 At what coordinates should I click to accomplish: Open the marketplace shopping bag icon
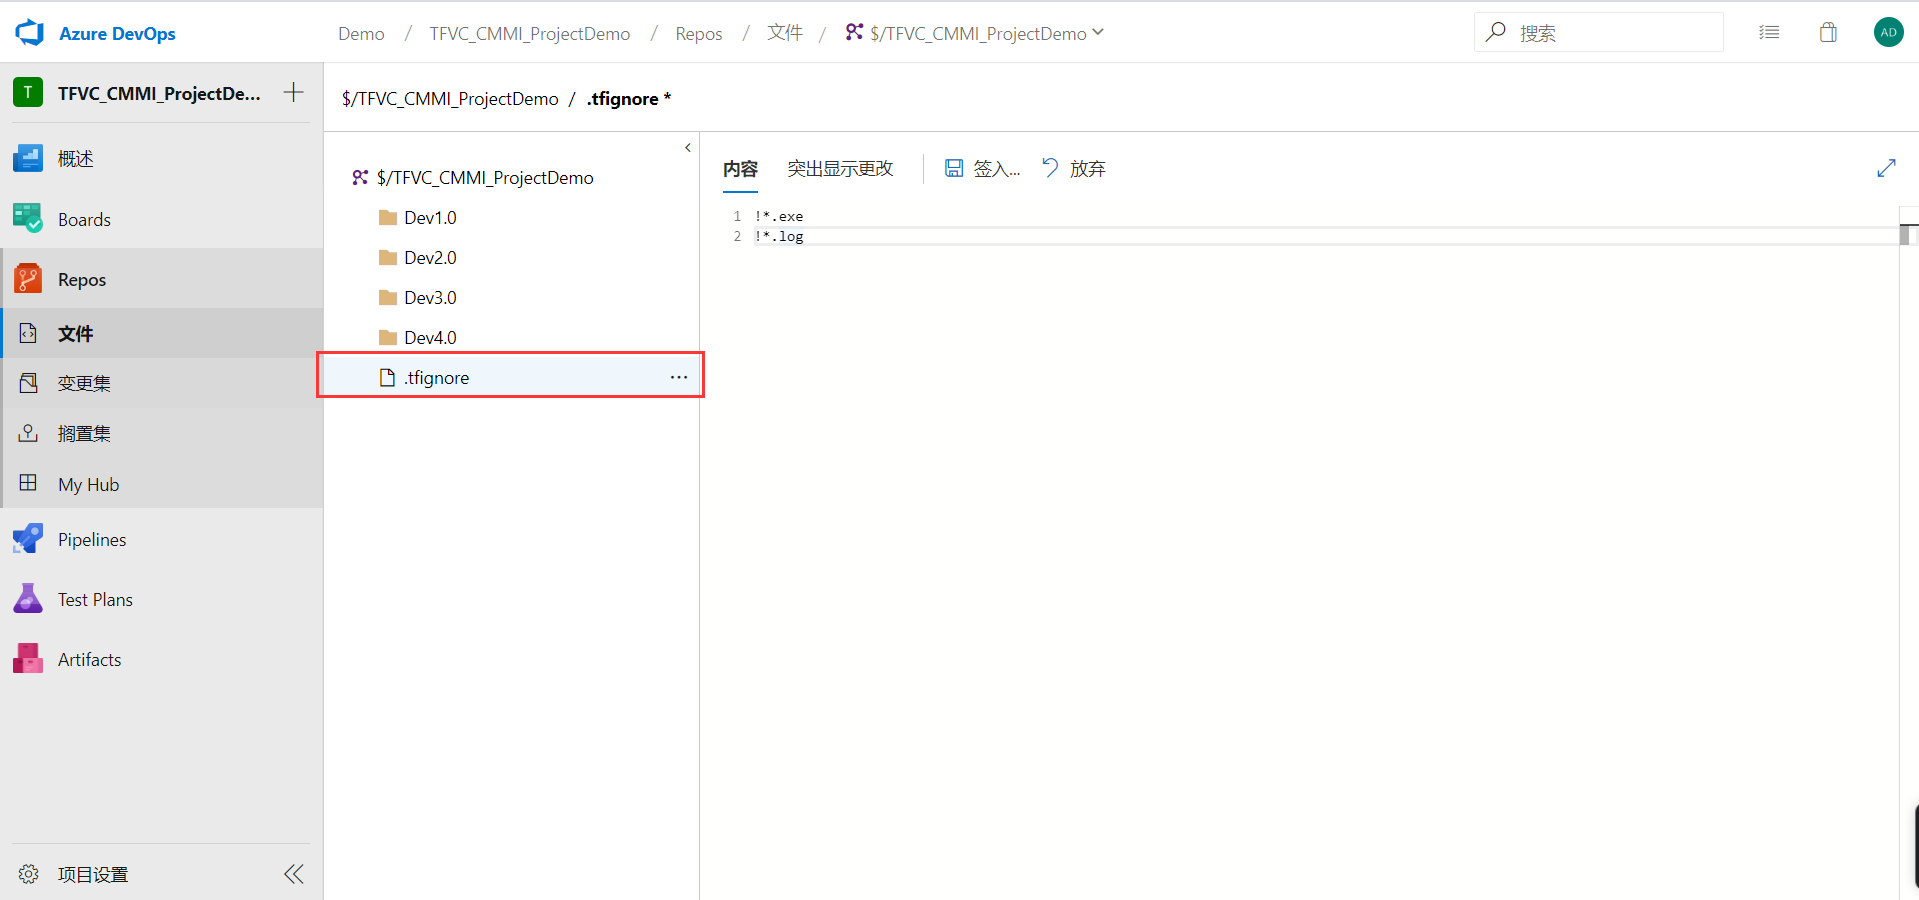[x=1828, y=32]
